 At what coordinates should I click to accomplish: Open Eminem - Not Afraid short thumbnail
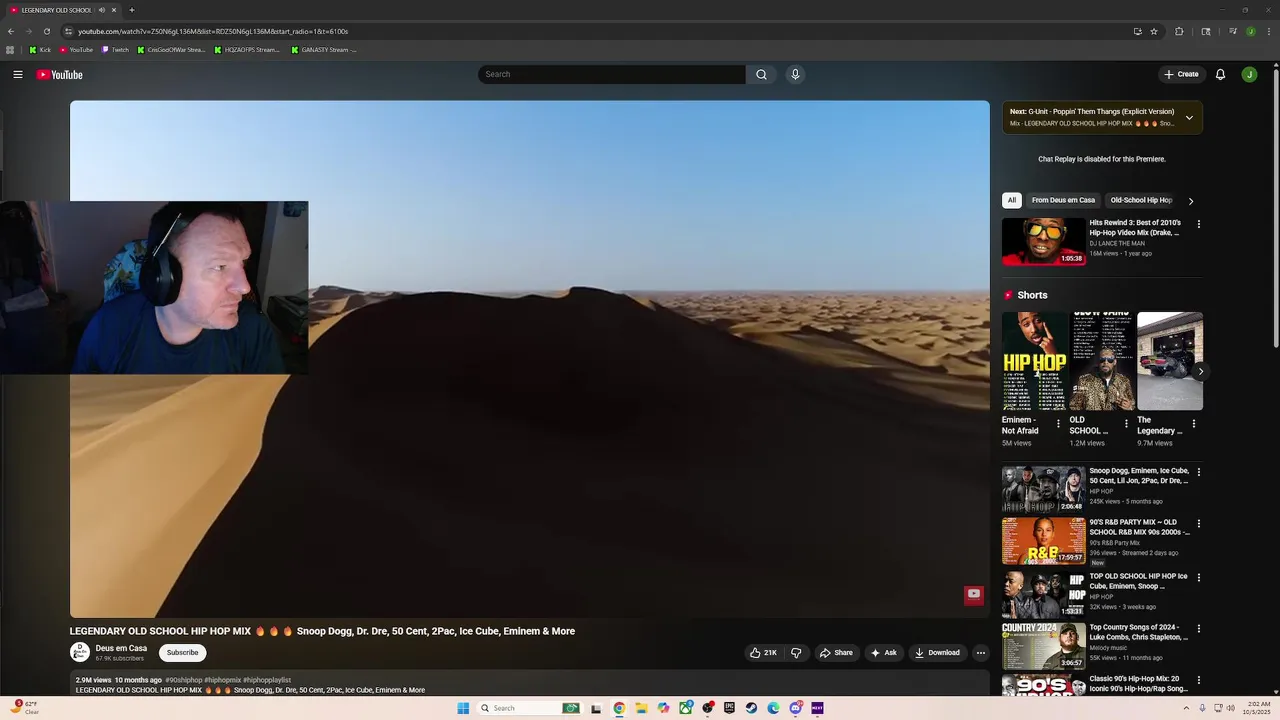pyautogui.click(x=1034, y=361)
